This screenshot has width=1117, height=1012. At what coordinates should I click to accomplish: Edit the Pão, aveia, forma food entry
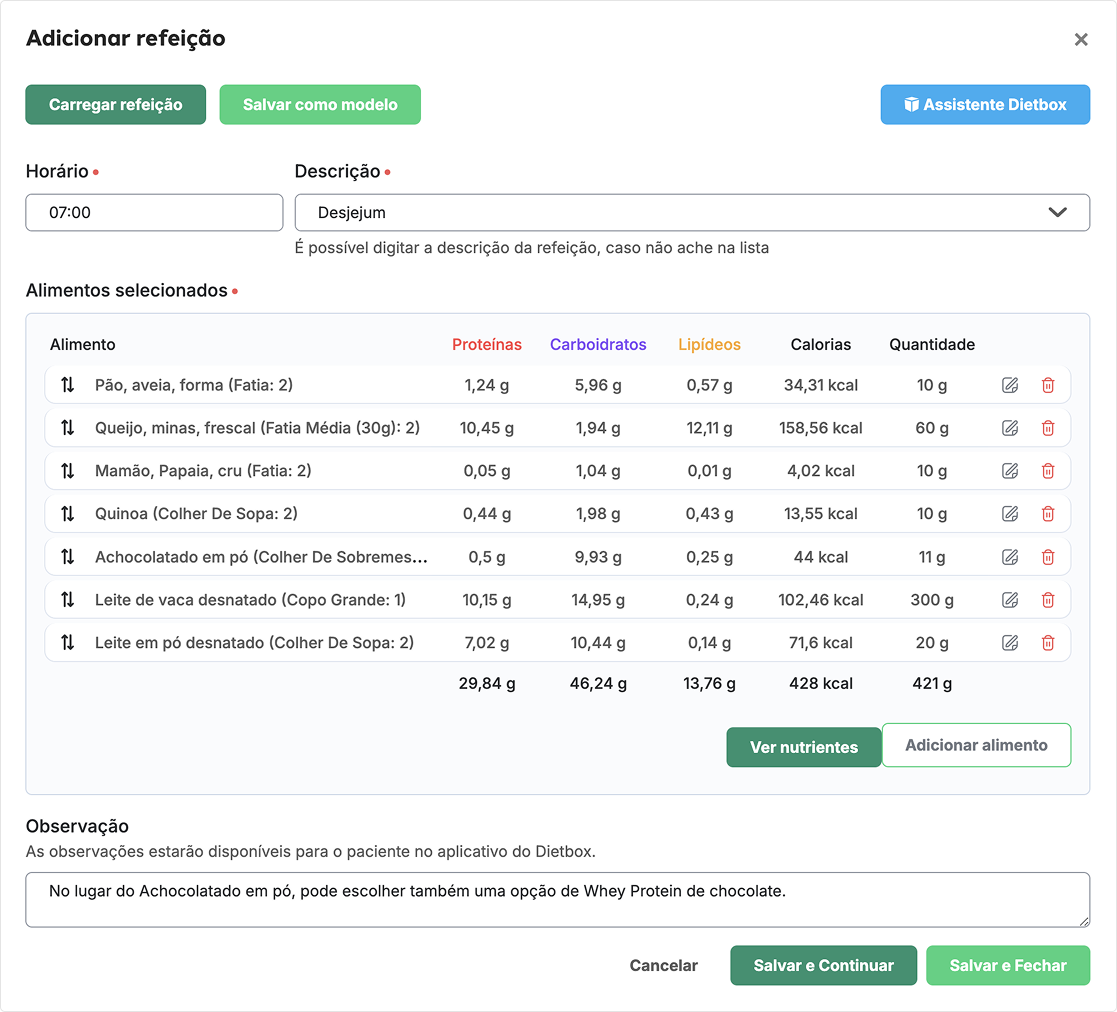point(1010,385)
